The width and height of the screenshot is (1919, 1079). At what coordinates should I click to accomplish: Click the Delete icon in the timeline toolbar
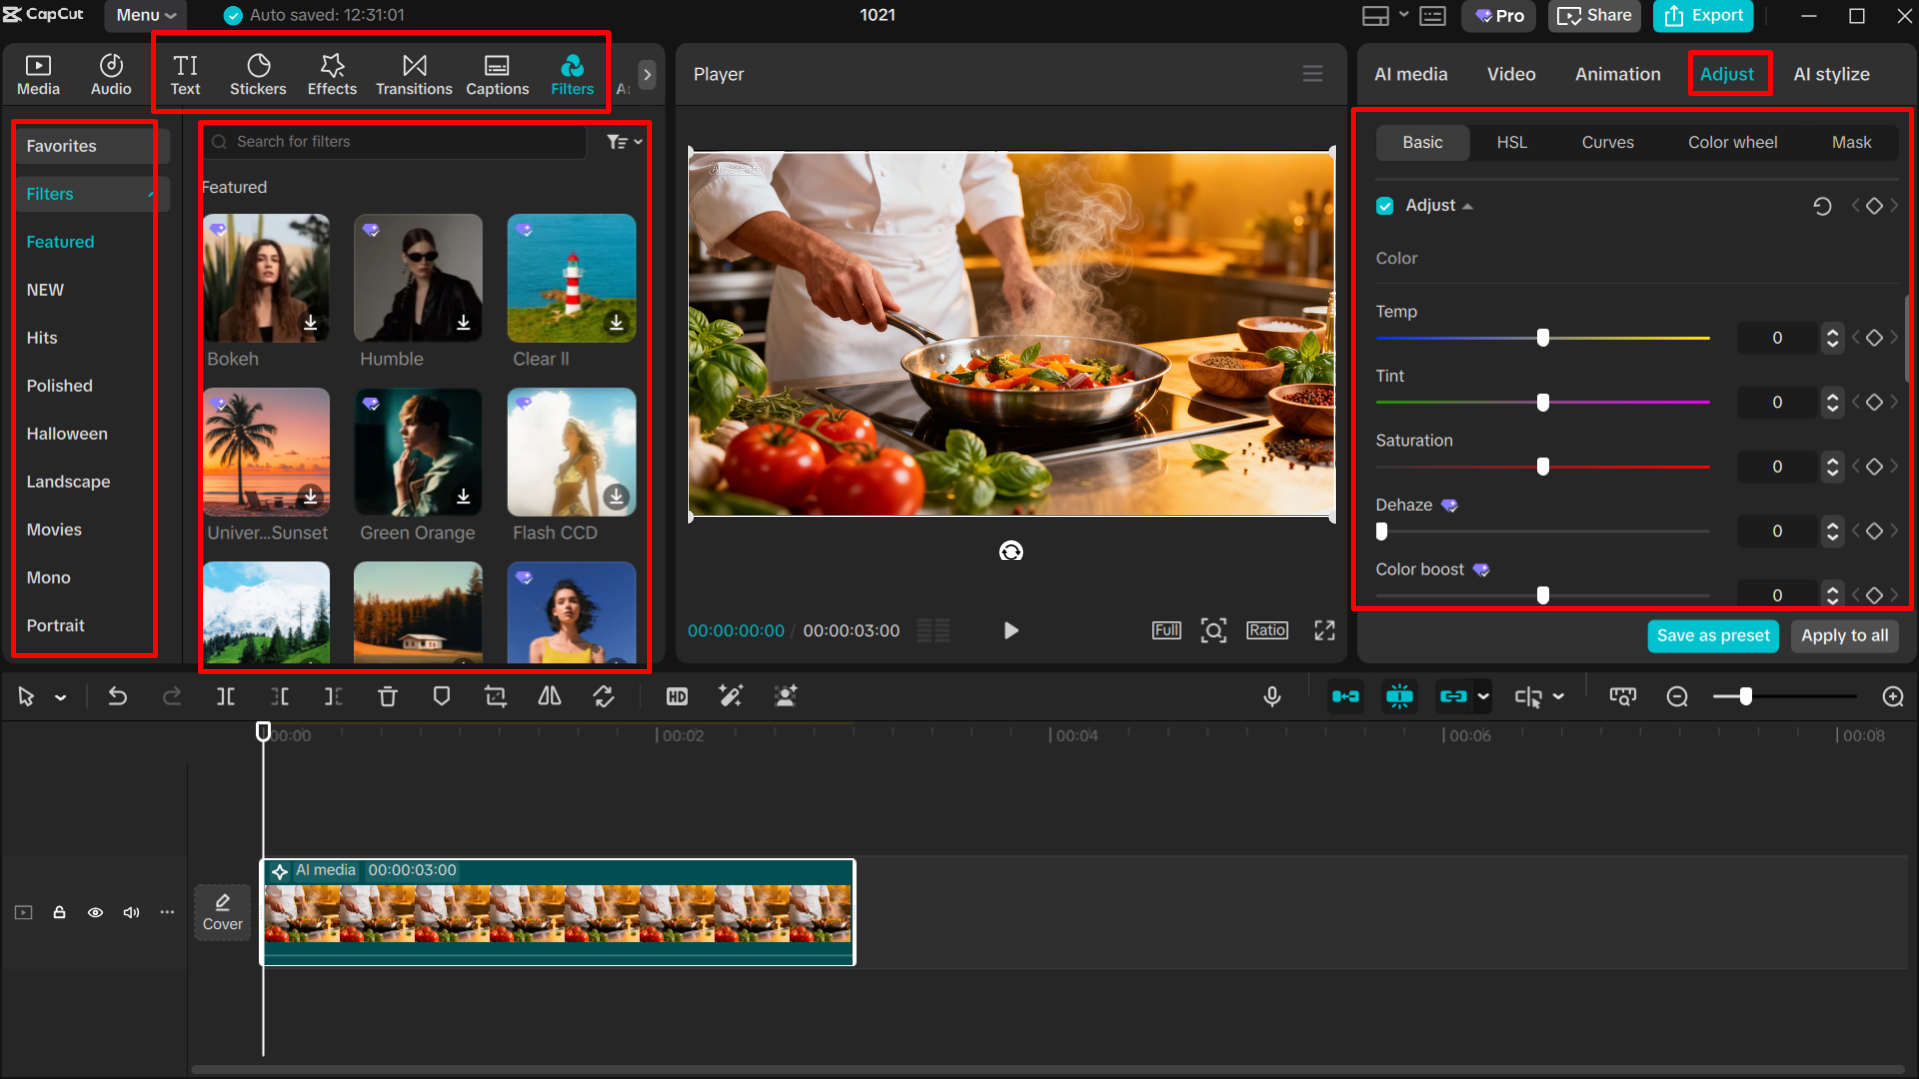387,696
